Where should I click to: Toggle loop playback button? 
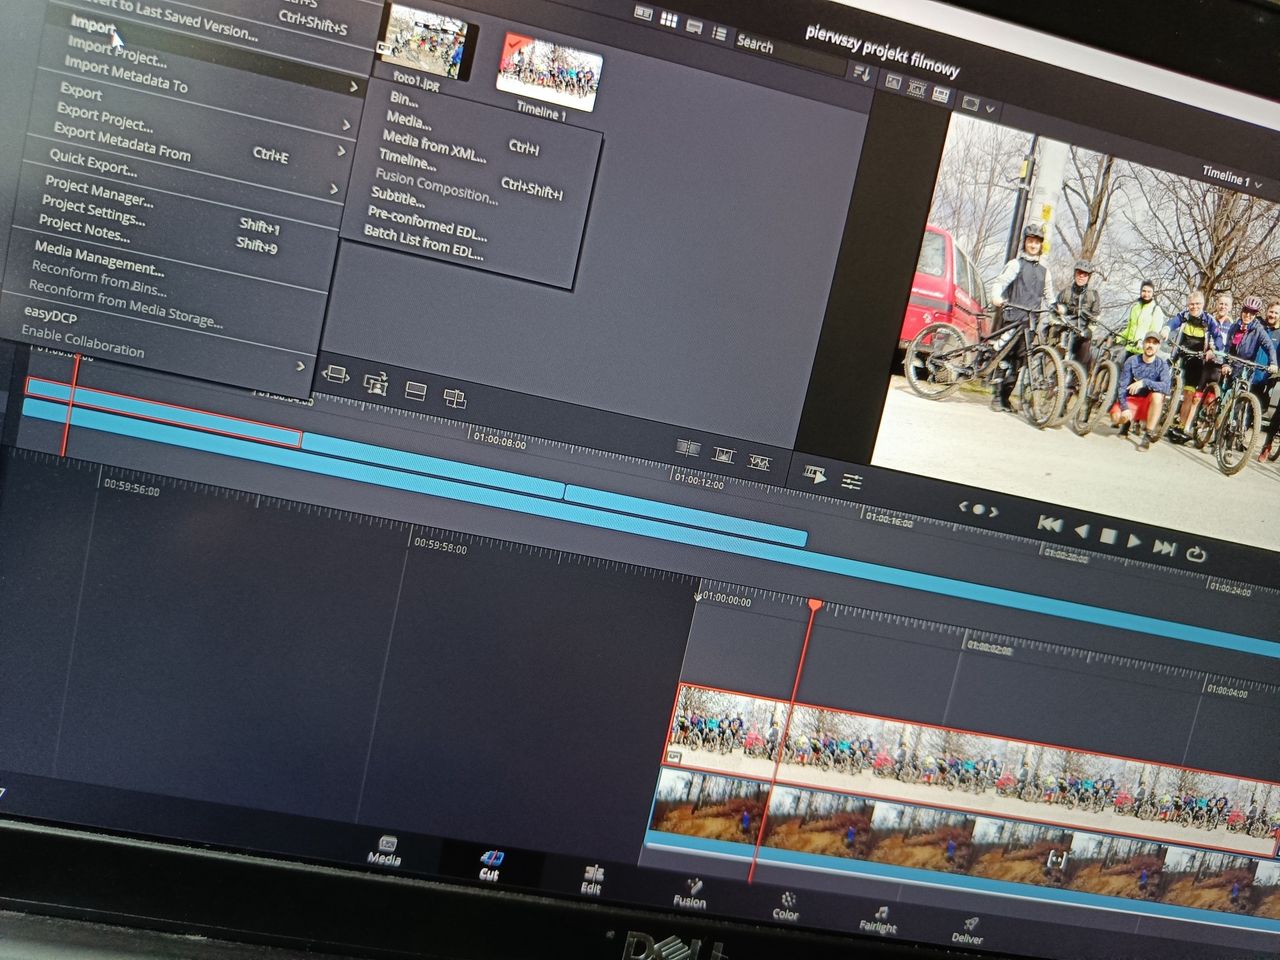point(1196,553)
